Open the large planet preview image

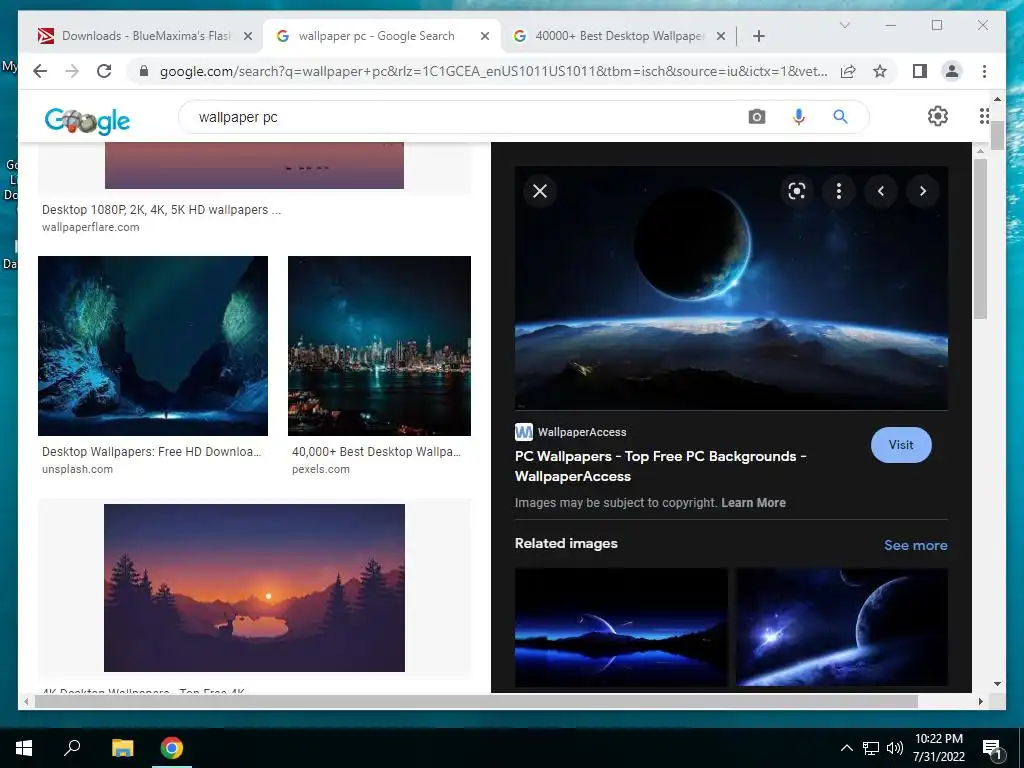(731, 288)
